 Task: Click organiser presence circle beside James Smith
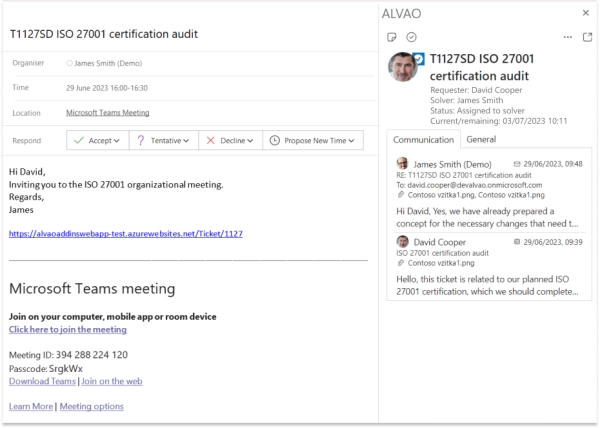69,63
